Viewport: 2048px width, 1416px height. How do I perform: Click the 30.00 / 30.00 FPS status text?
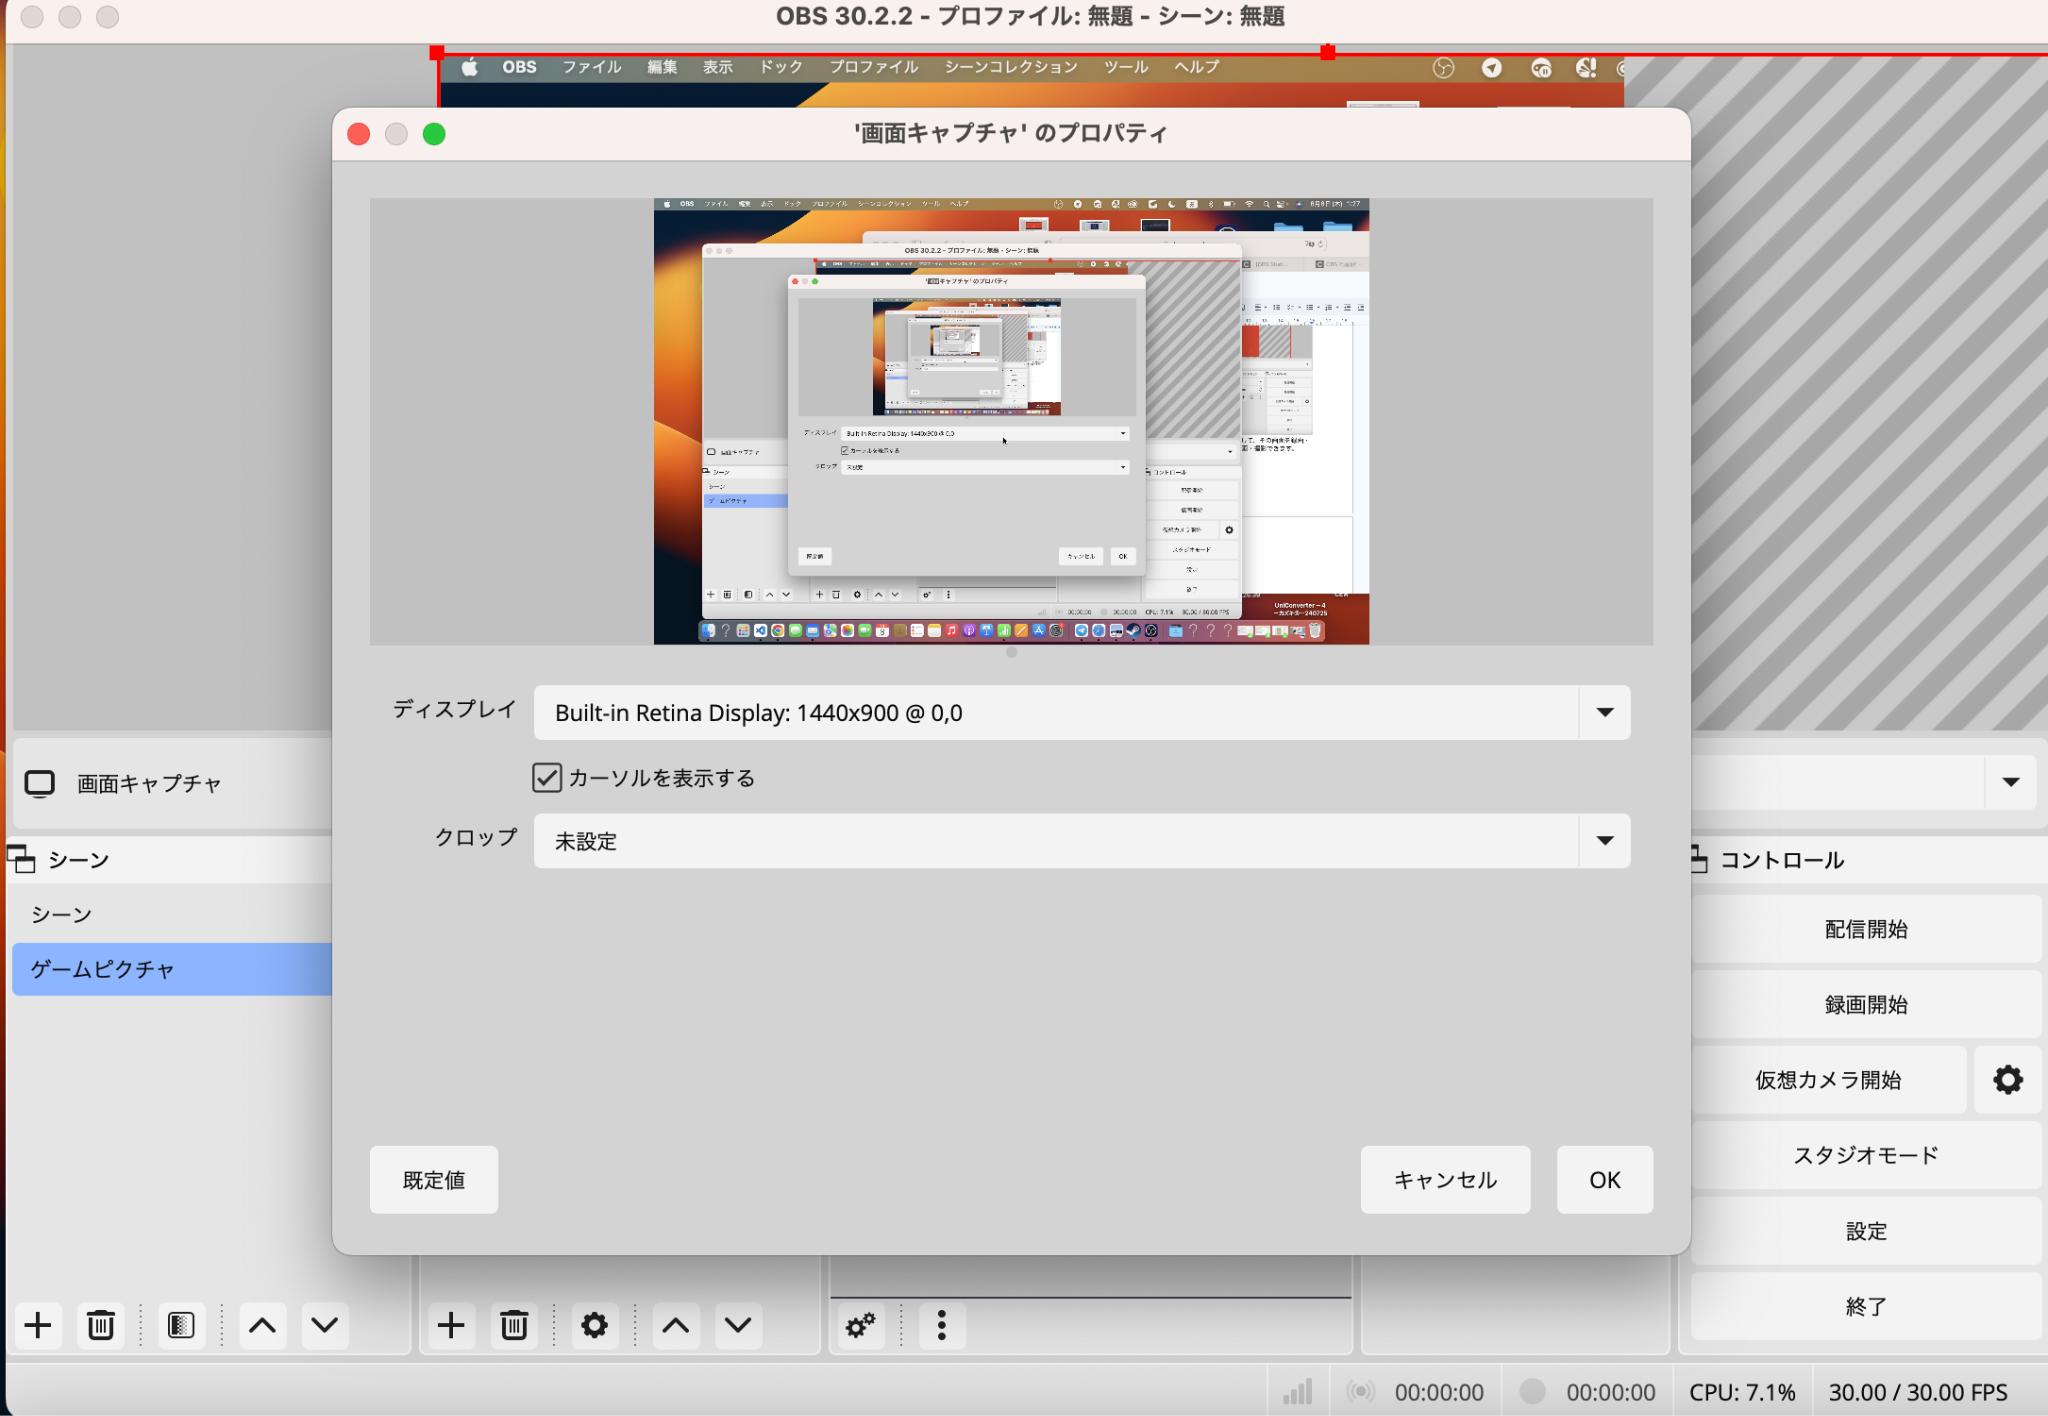[1918, 1392]
